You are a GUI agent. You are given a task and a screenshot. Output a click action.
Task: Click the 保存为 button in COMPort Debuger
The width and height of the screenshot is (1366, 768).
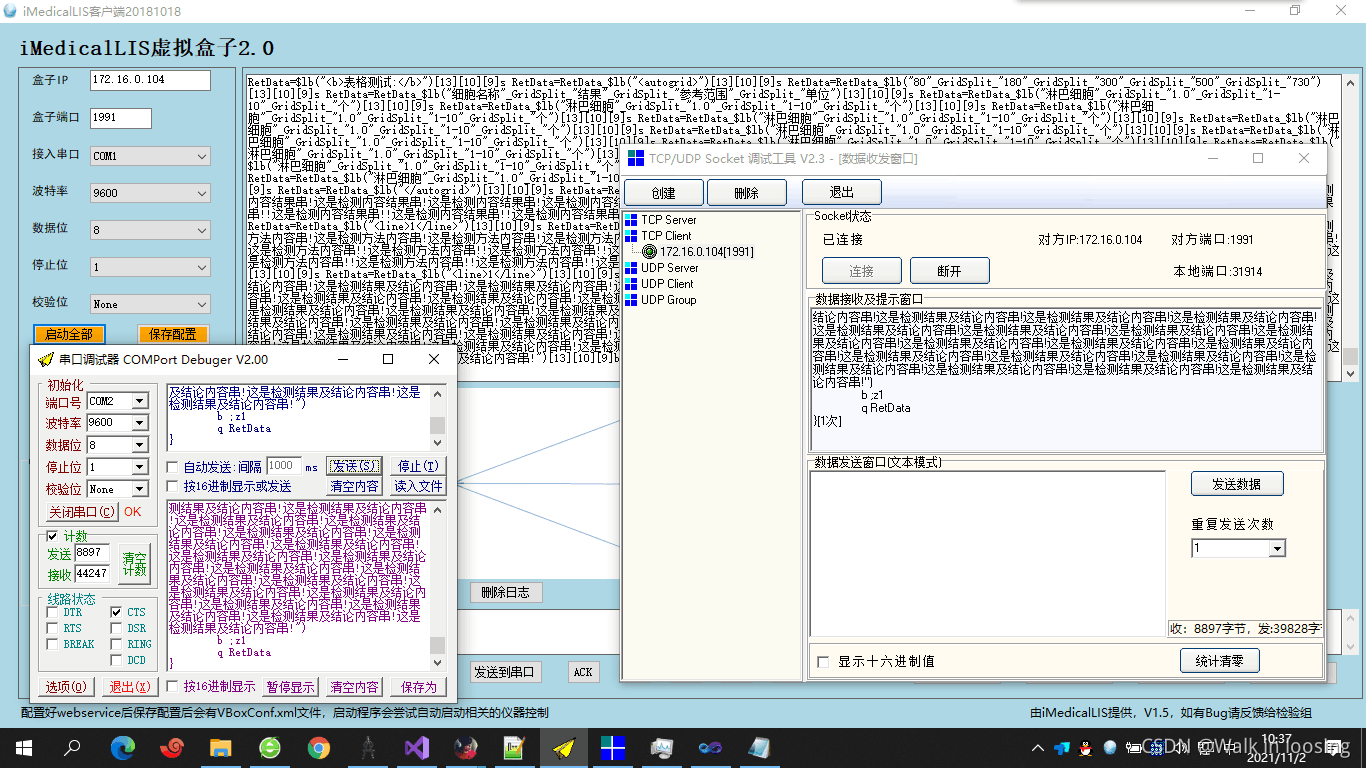tap(418, 687)
